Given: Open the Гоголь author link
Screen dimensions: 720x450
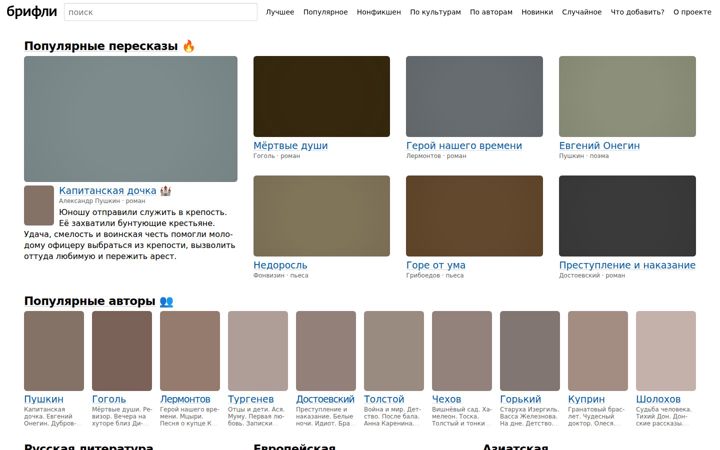Looking at the screenshot, I should click(x=109, y=399).
